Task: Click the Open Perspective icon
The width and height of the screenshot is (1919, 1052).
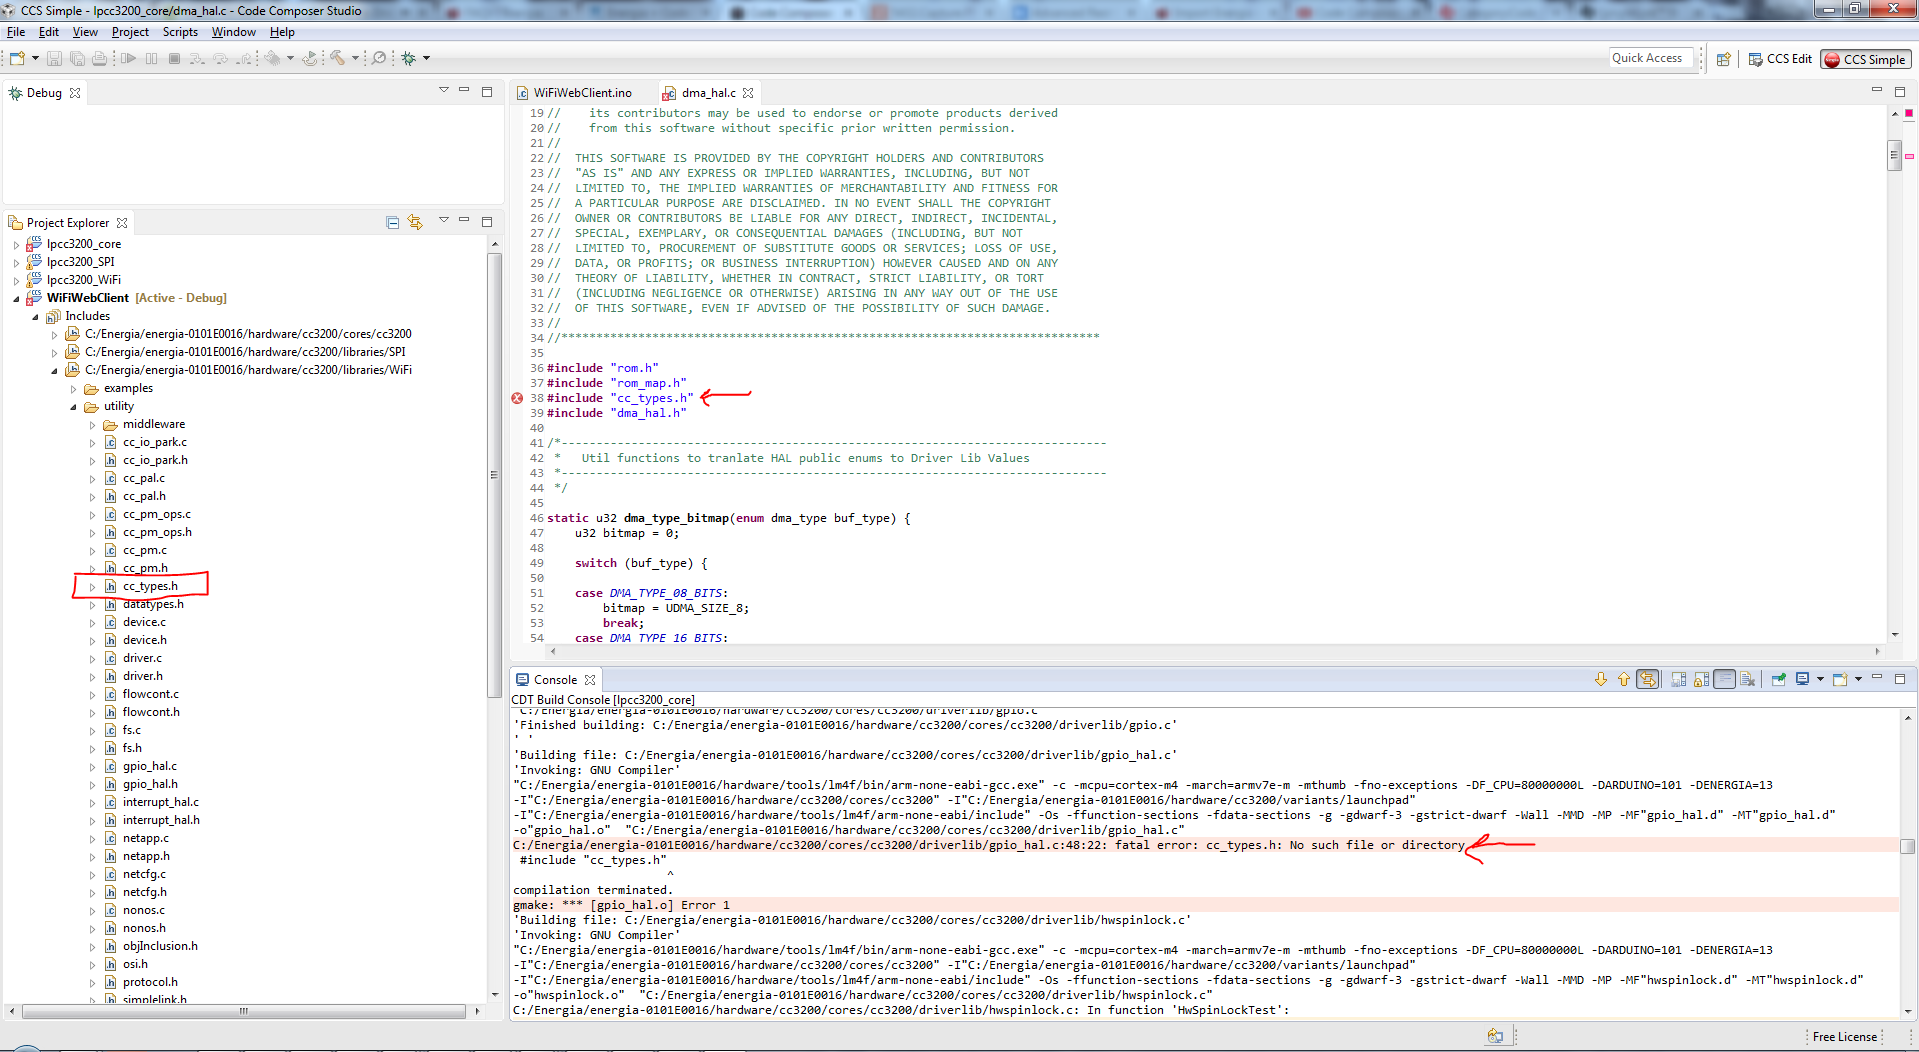Action: (1723, 59)
